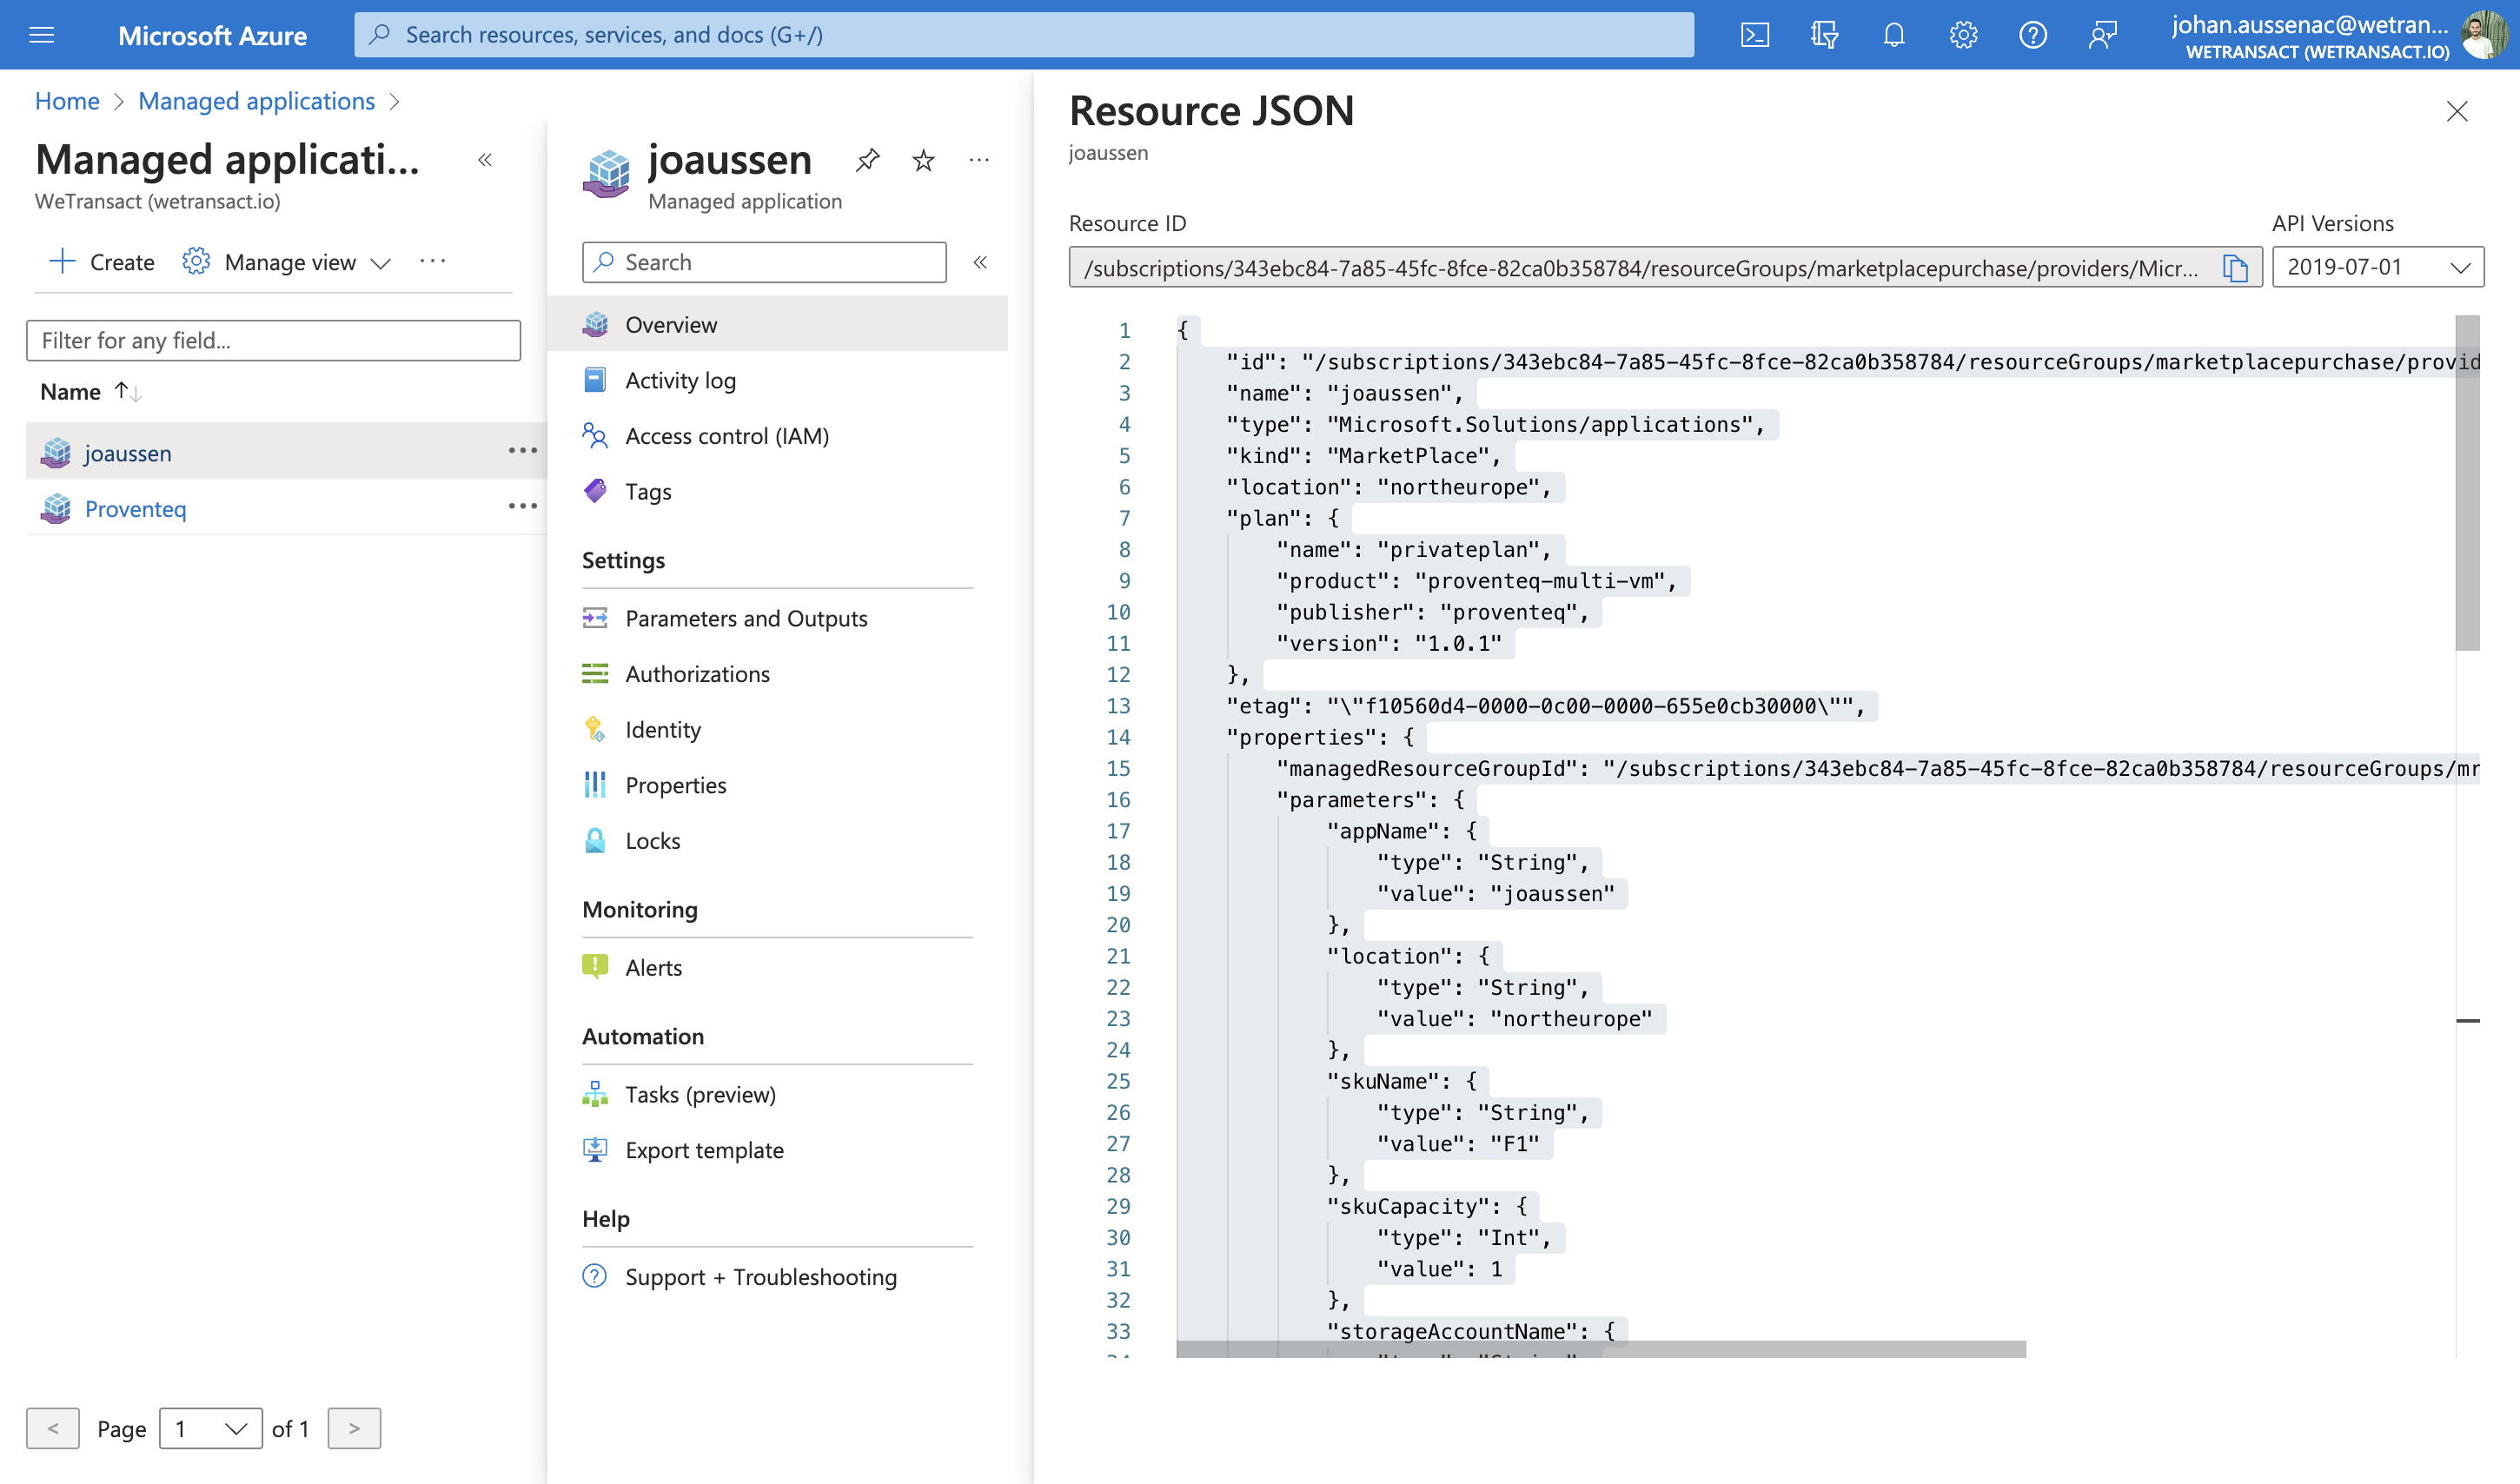This screenshot has width=2520, height=1484.
Task: Open the Directories and subscriptions filter icon
Action: (x=1824, y=35)
